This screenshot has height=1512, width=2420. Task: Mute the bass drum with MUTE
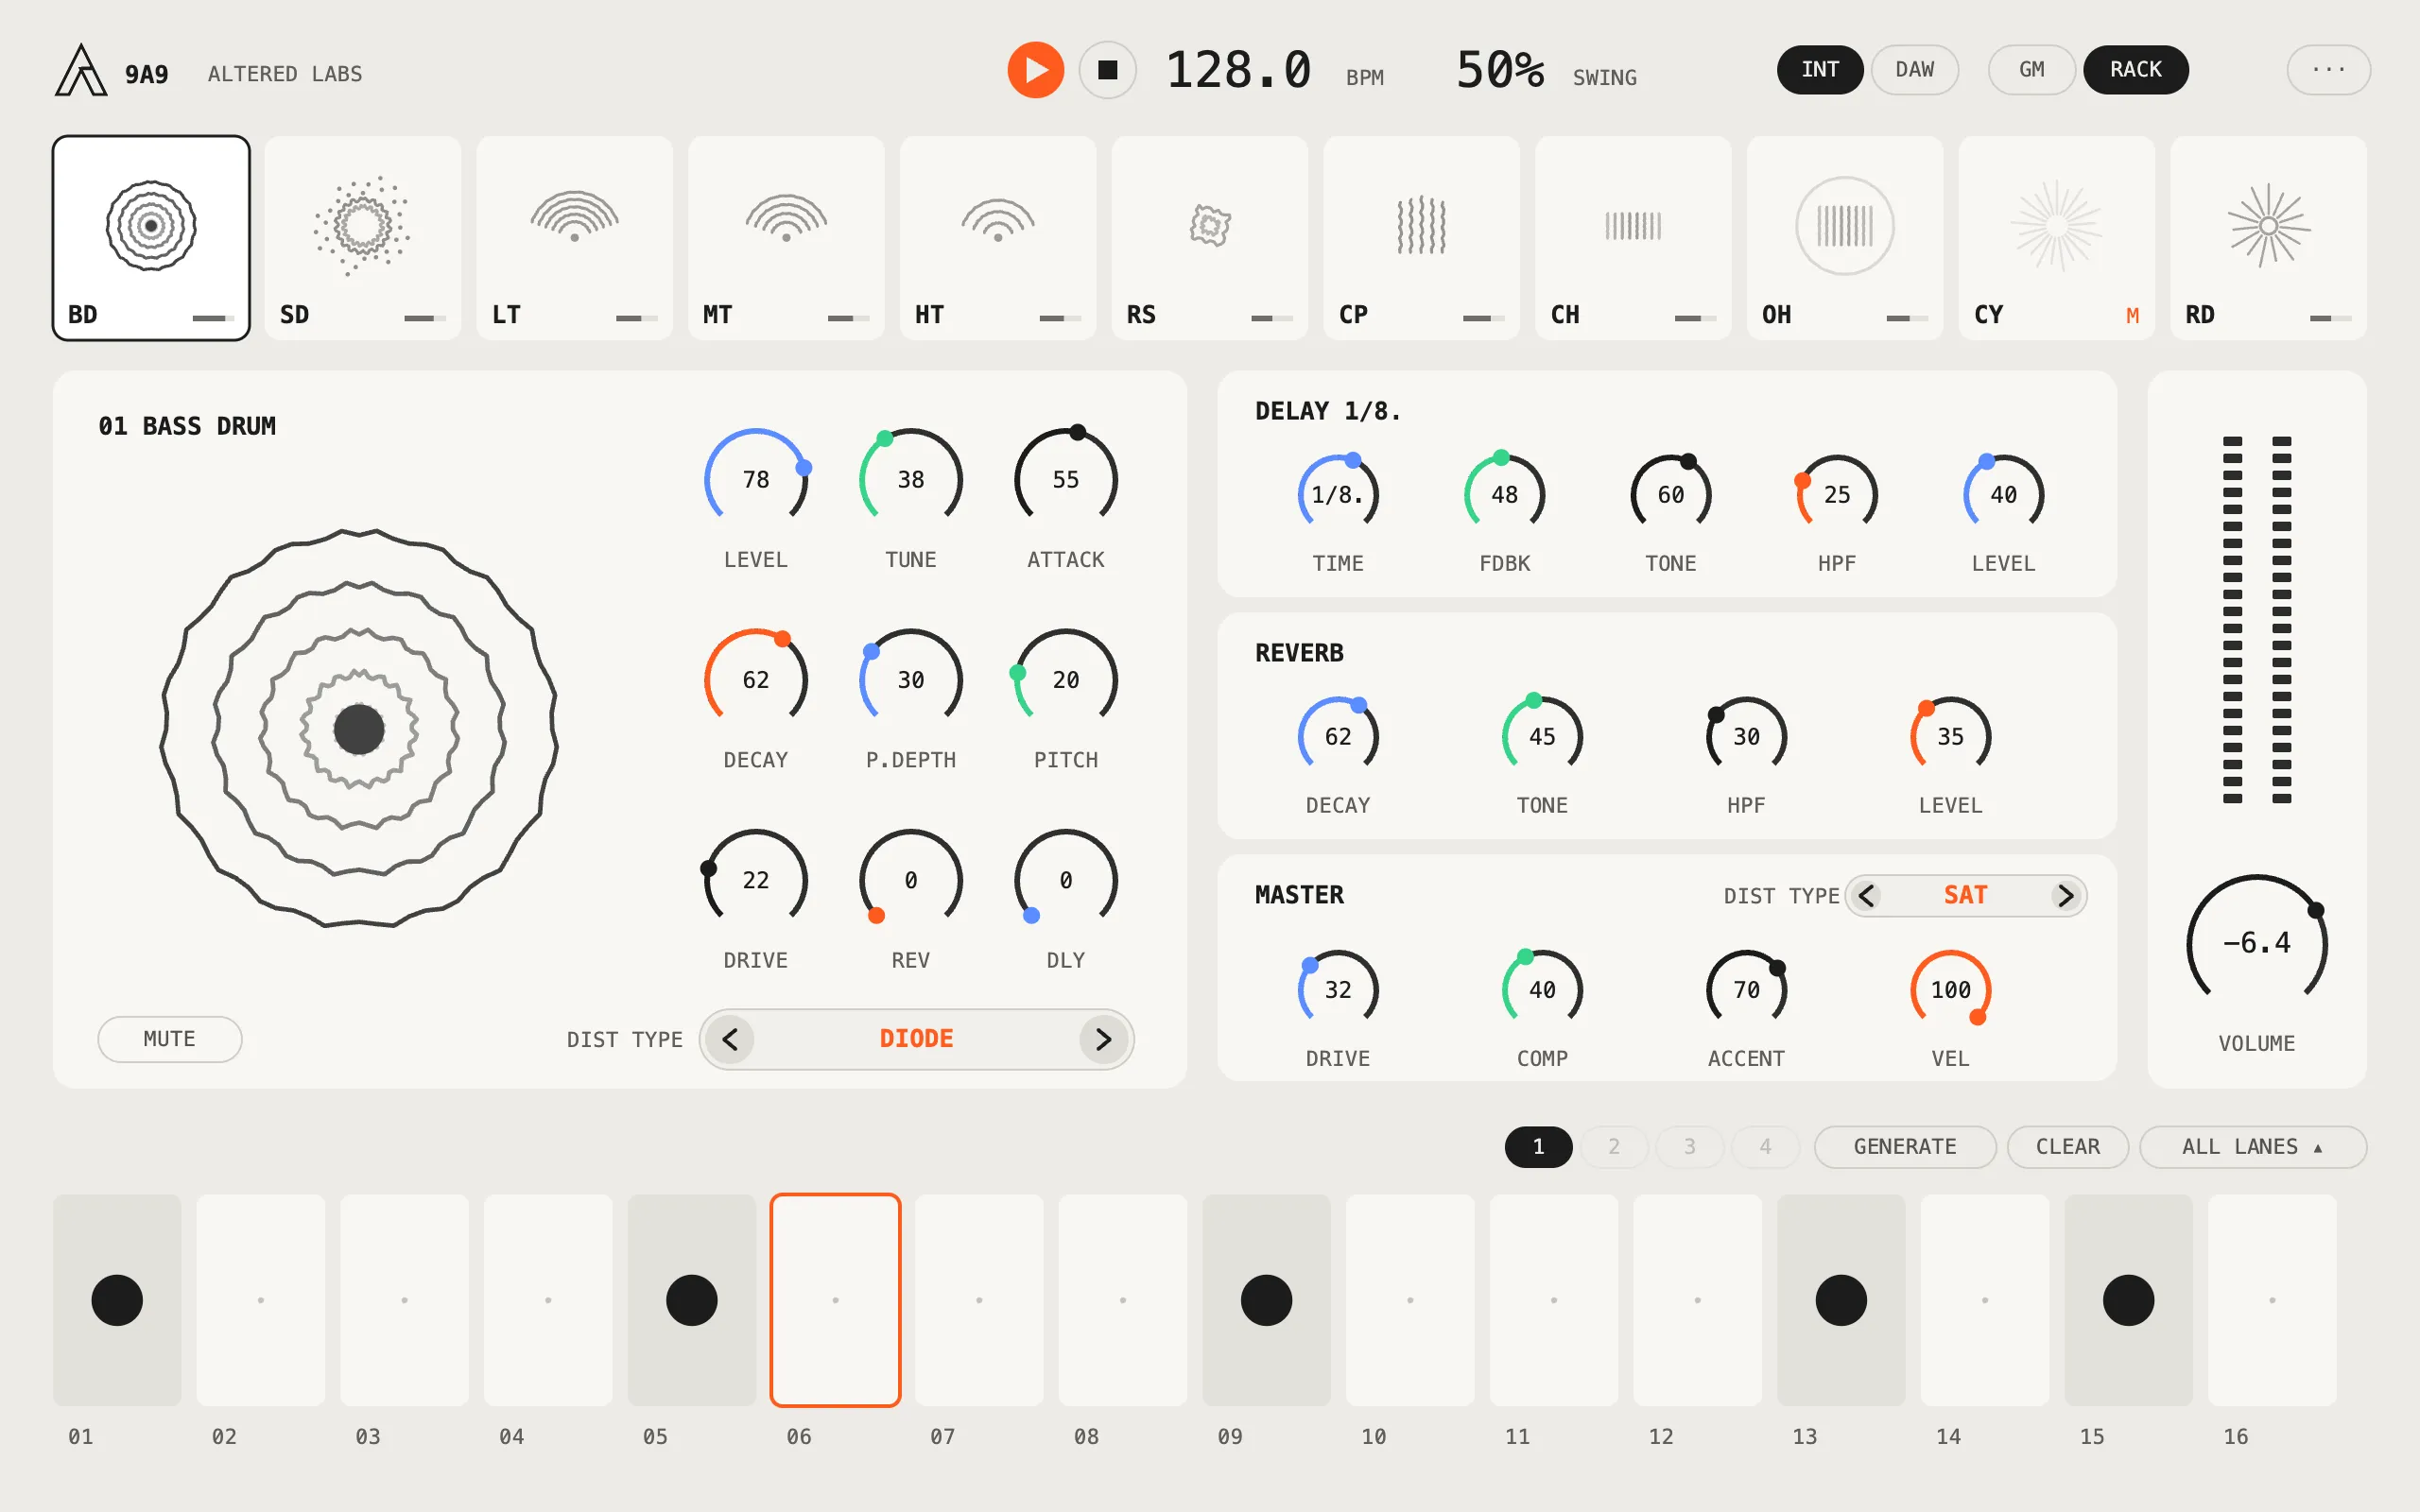(x=170, y=1040)
